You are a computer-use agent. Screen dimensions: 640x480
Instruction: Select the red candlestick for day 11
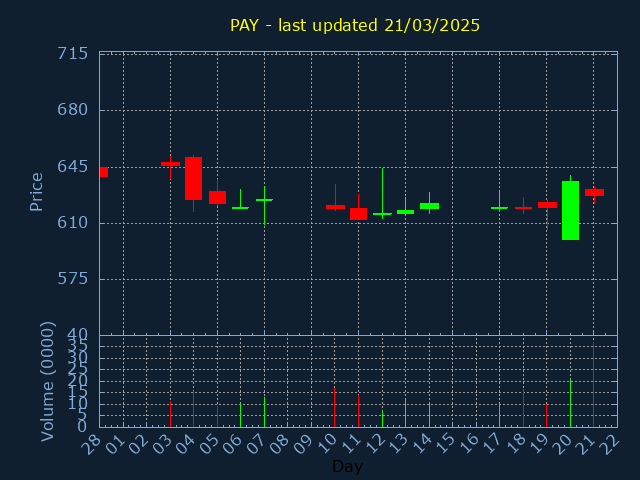pyautogui.click(x=358, y=213)
